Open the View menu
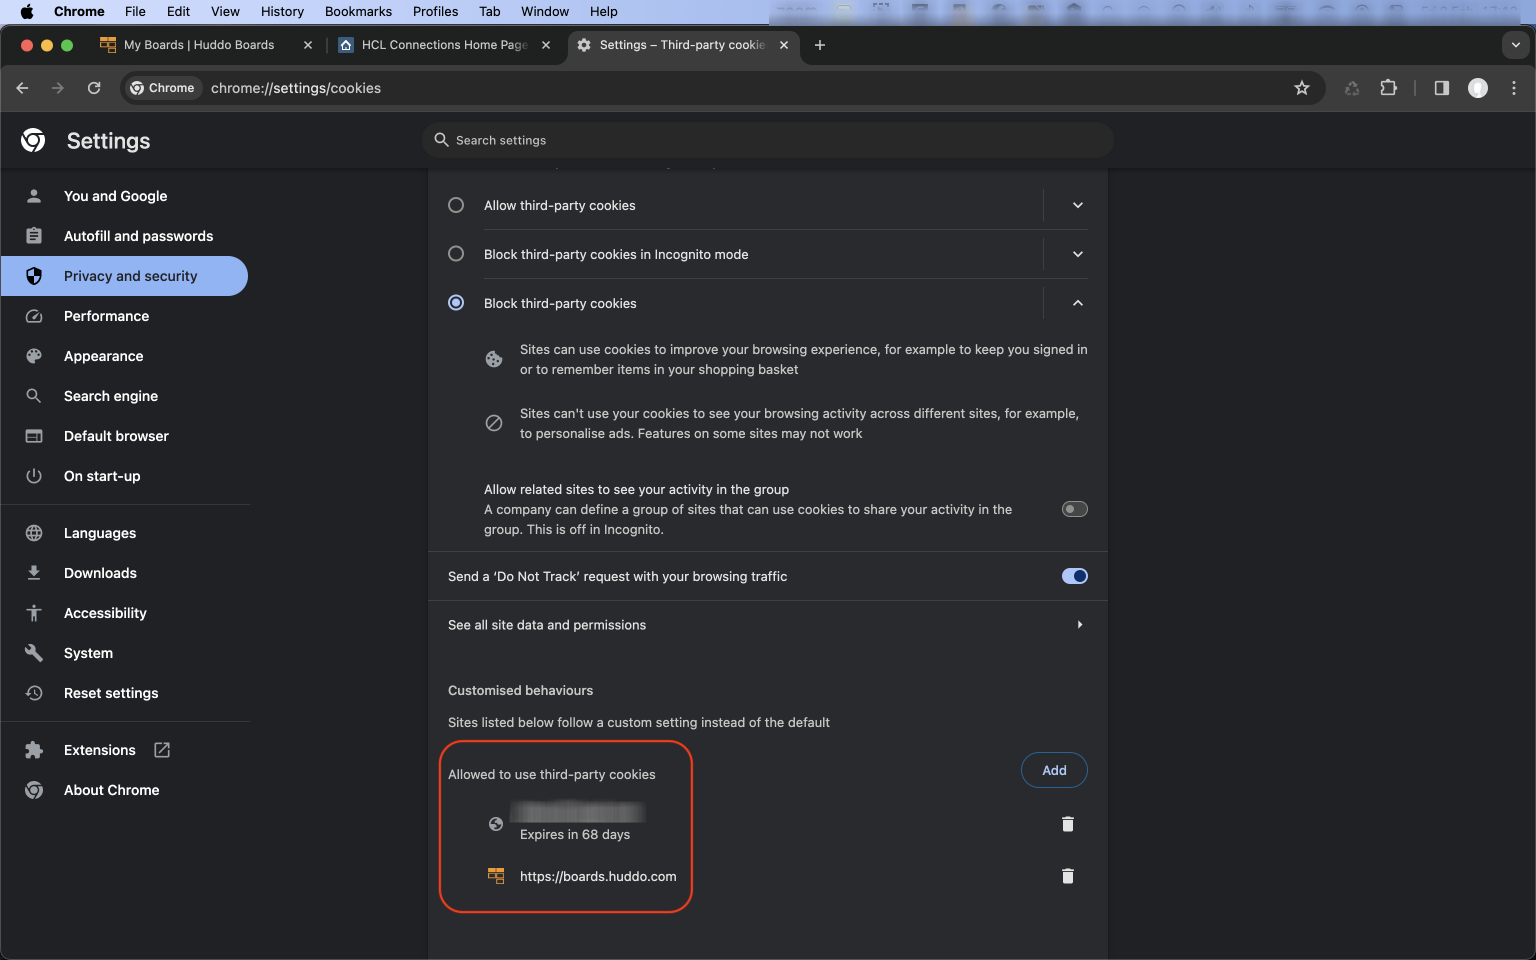This screenshot has height=960, width=1536. (x=225, y=11)
